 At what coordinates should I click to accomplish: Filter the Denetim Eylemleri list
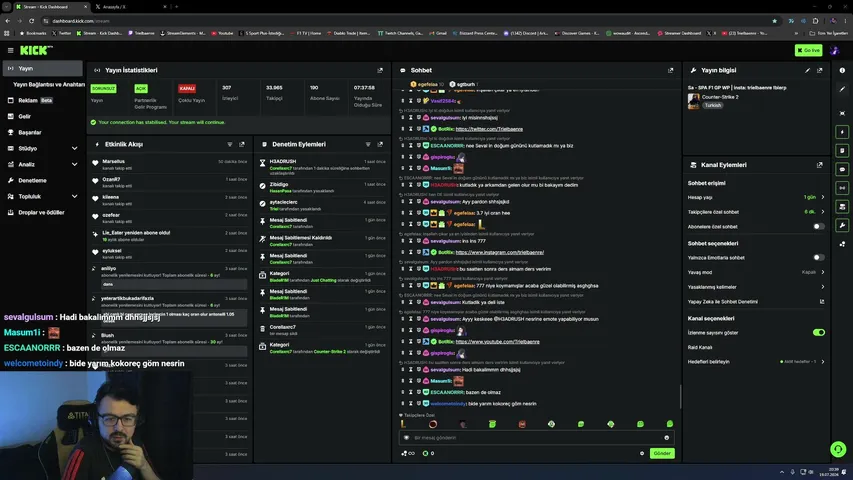click(368, 144)
